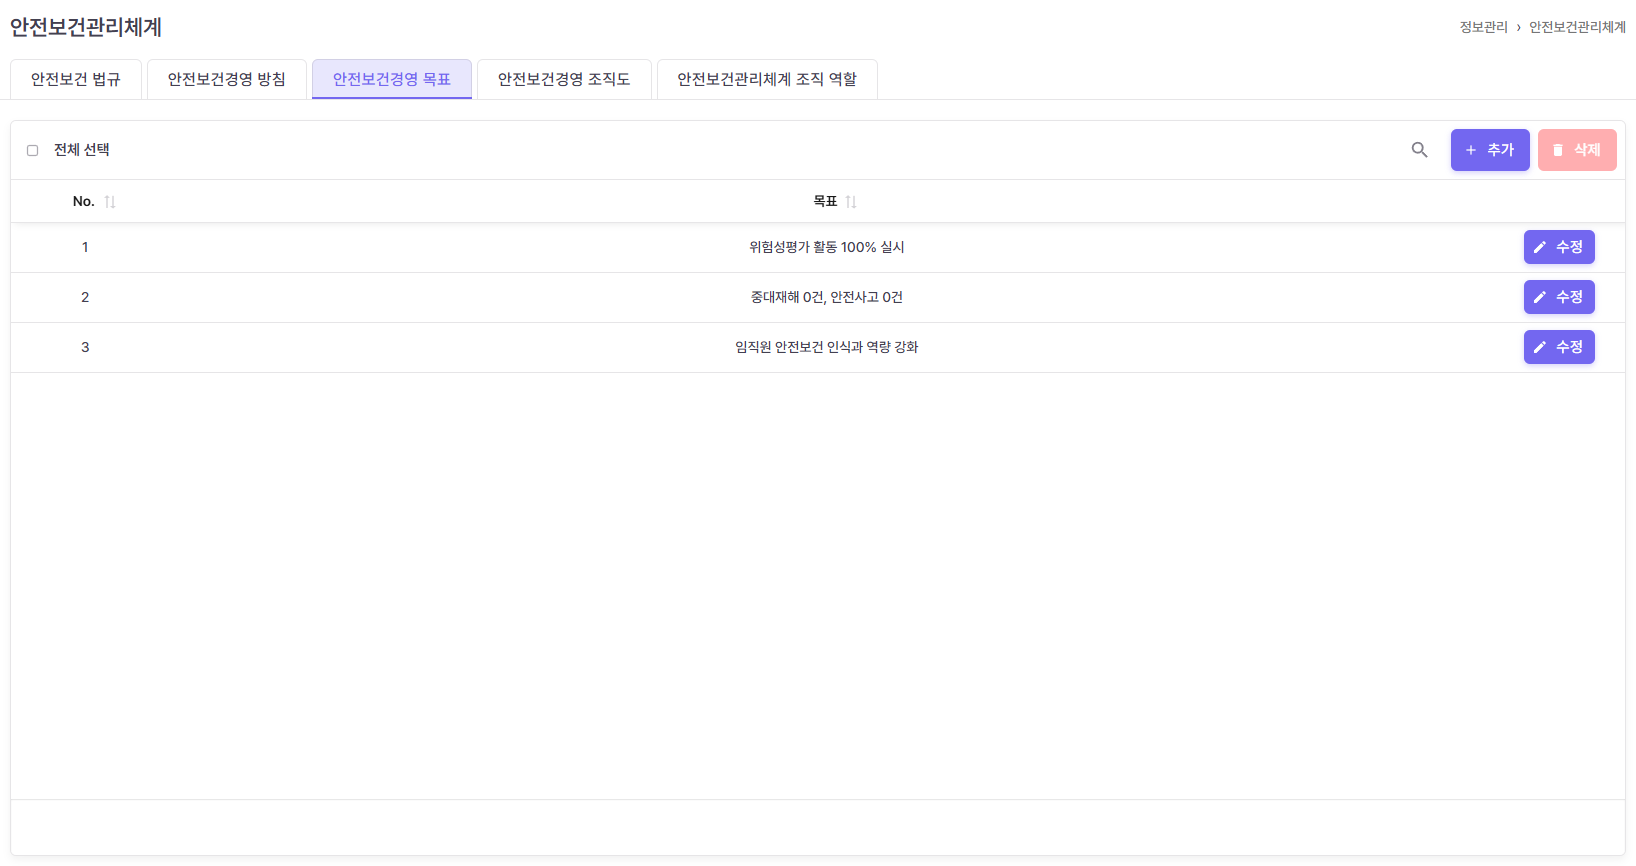The width and height of the screenshot is (1636, 866).
Task: Sort by 목표 column arrows
Action: pyautogui.click(x=850, y=202)
